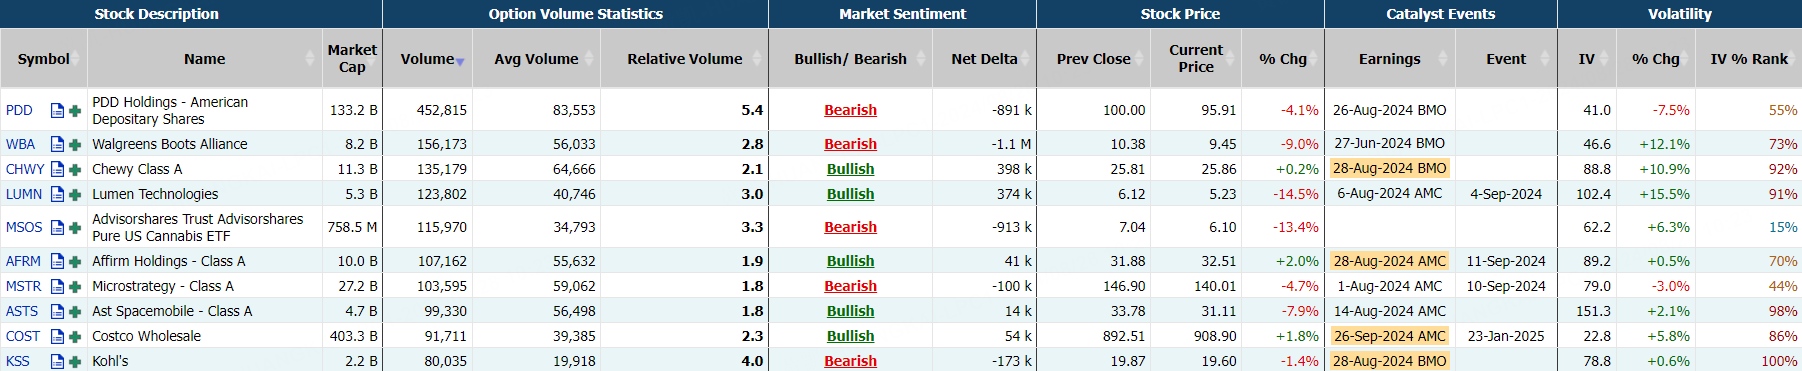Viewport: 1802px width, 371px height.
Task: Sort by the Event column header
Action: pyautogui.click(x=1506, y=59)
